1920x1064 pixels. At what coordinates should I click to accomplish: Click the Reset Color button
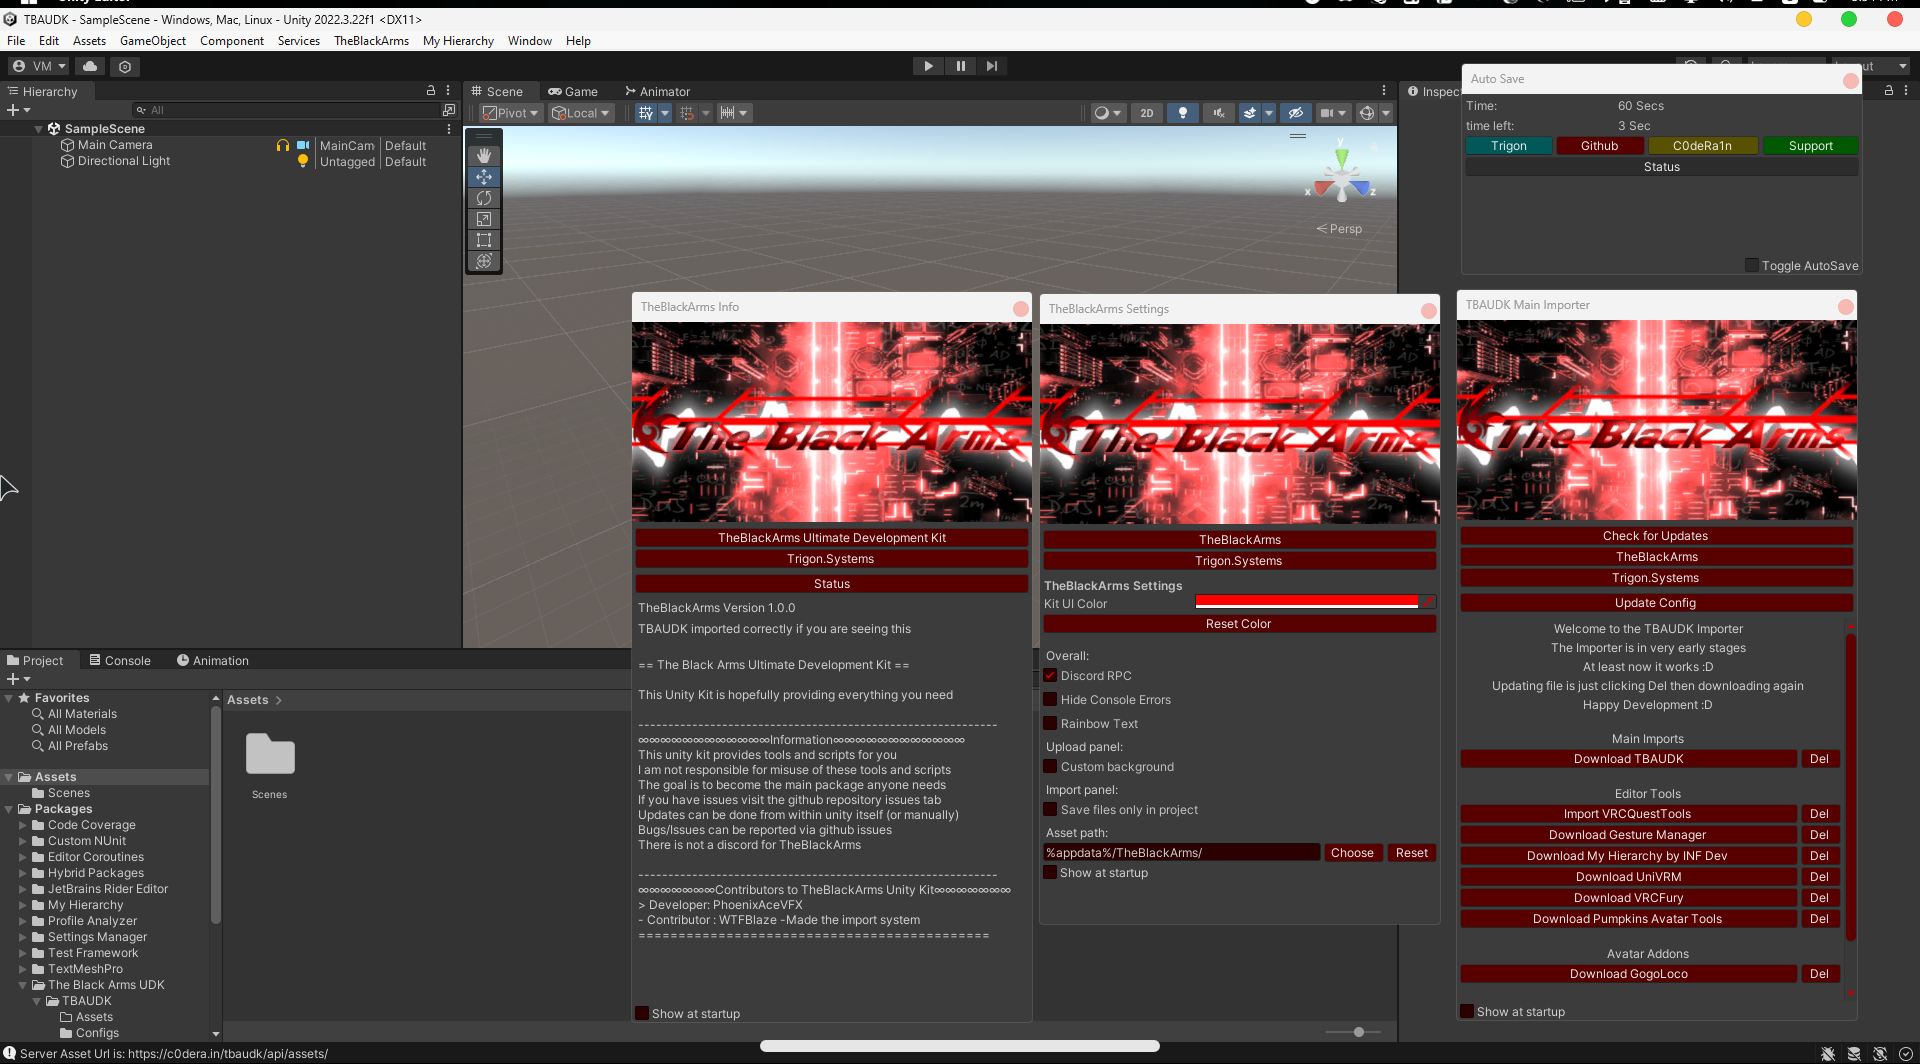[x=1238, y=624]
